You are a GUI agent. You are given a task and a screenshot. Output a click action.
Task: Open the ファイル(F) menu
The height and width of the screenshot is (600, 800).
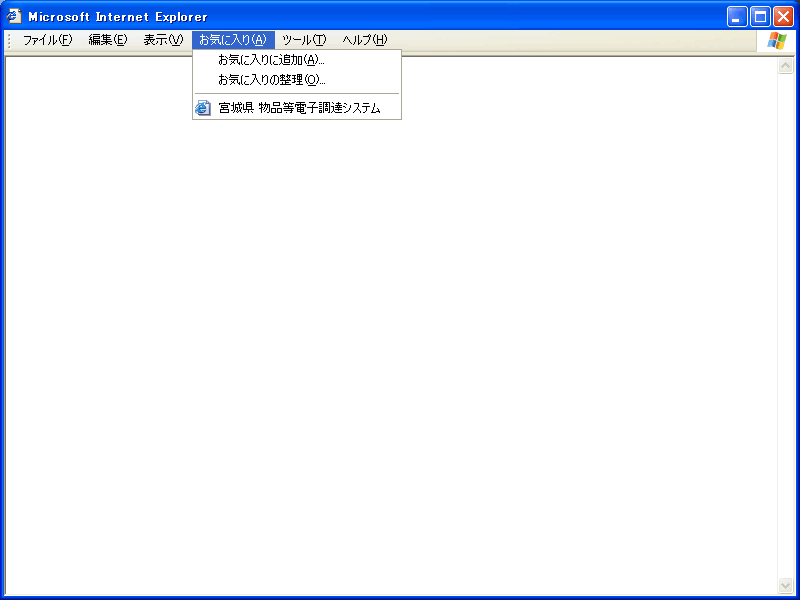click(47, 40)
